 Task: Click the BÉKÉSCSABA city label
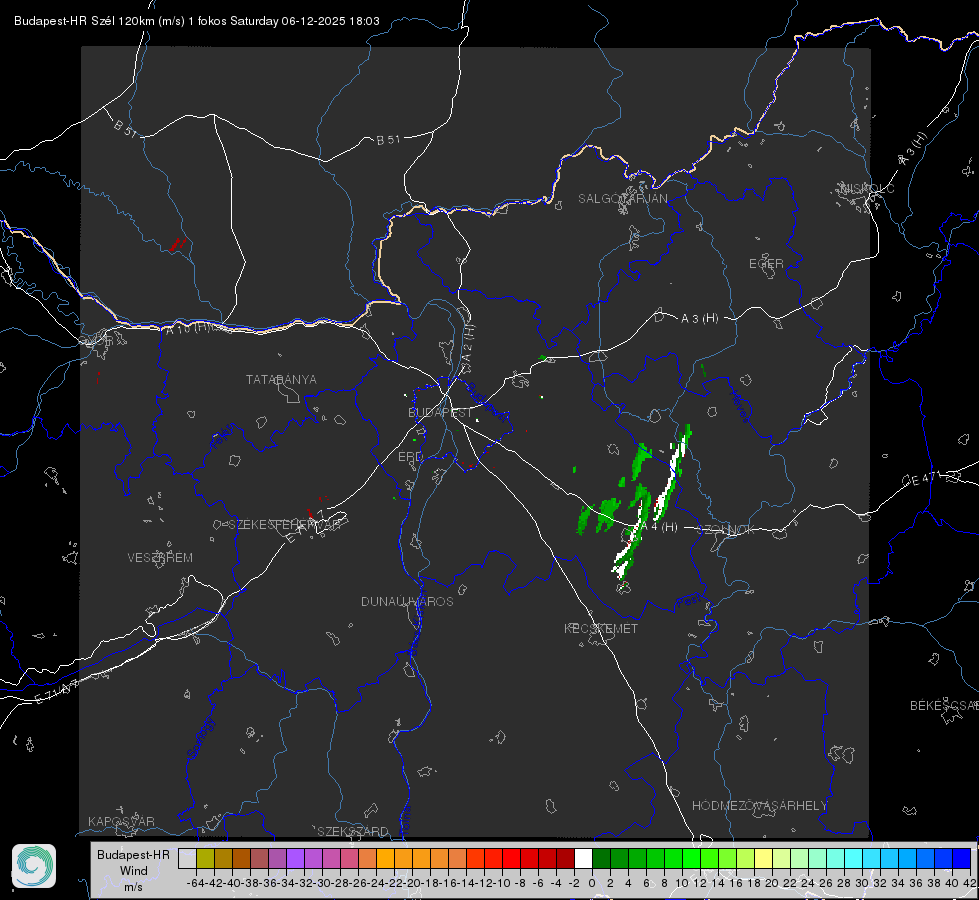tap(944, 706)
